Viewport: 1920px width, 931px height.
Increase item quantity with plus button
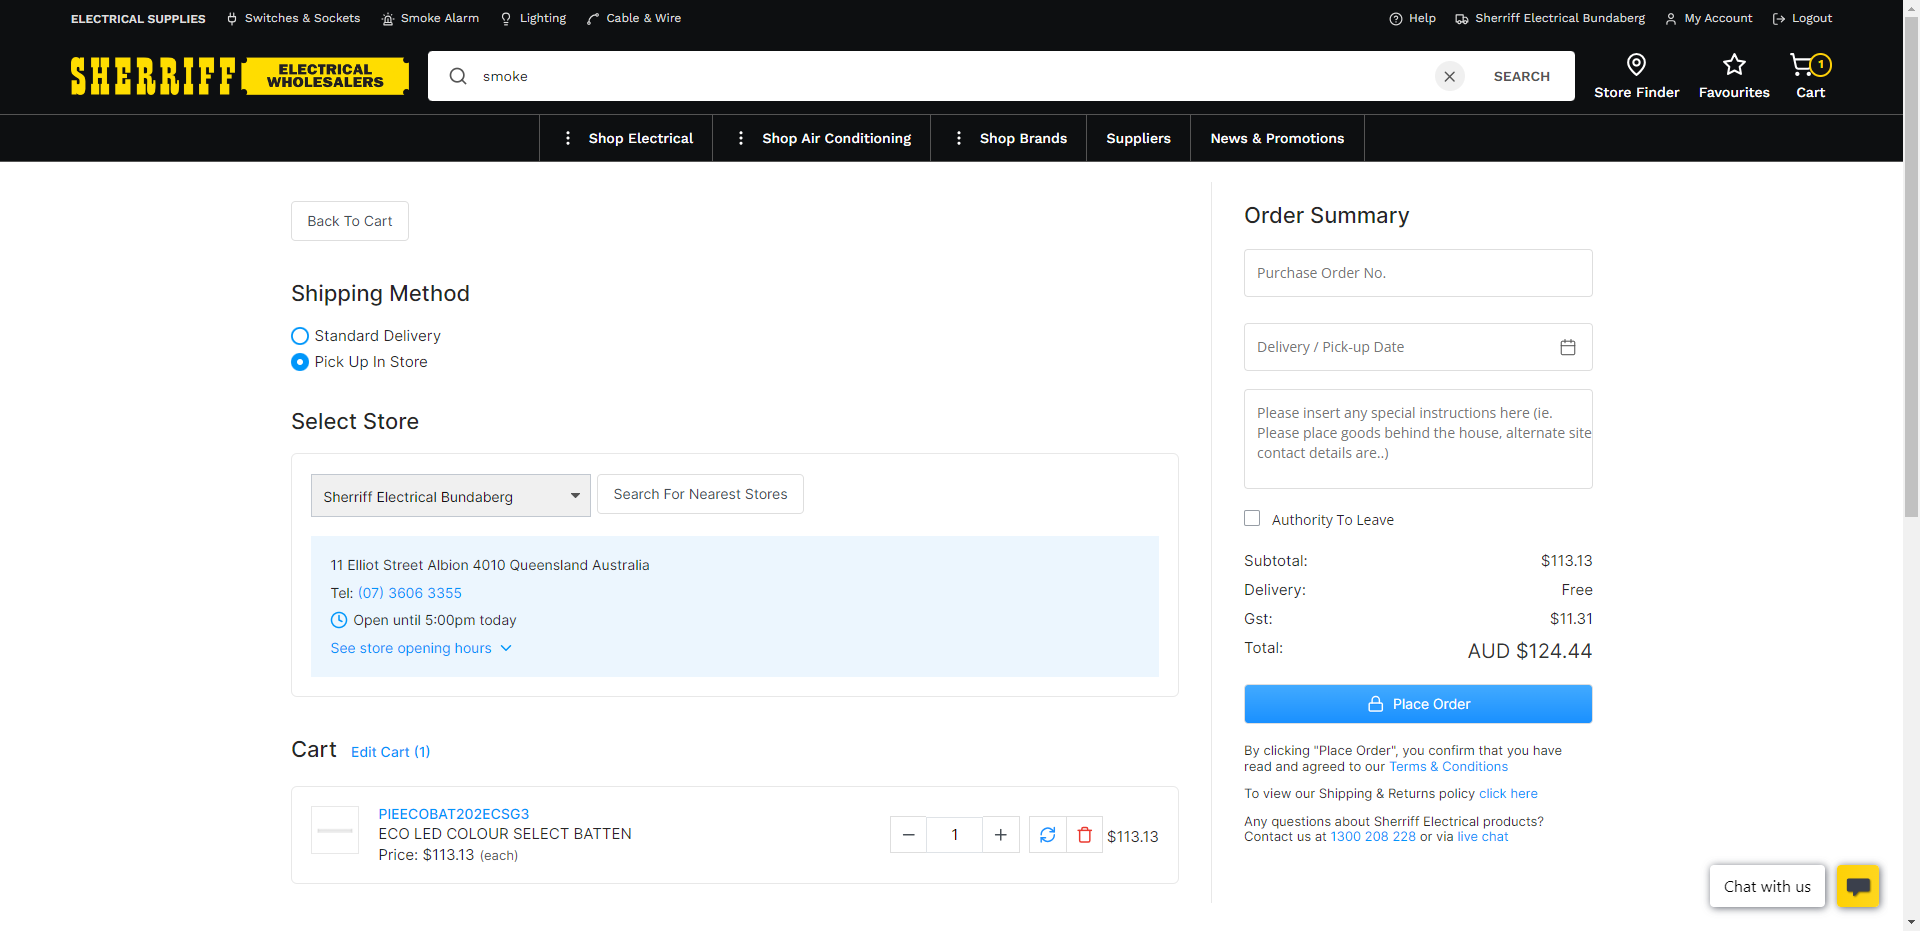tap(1000, 835)
